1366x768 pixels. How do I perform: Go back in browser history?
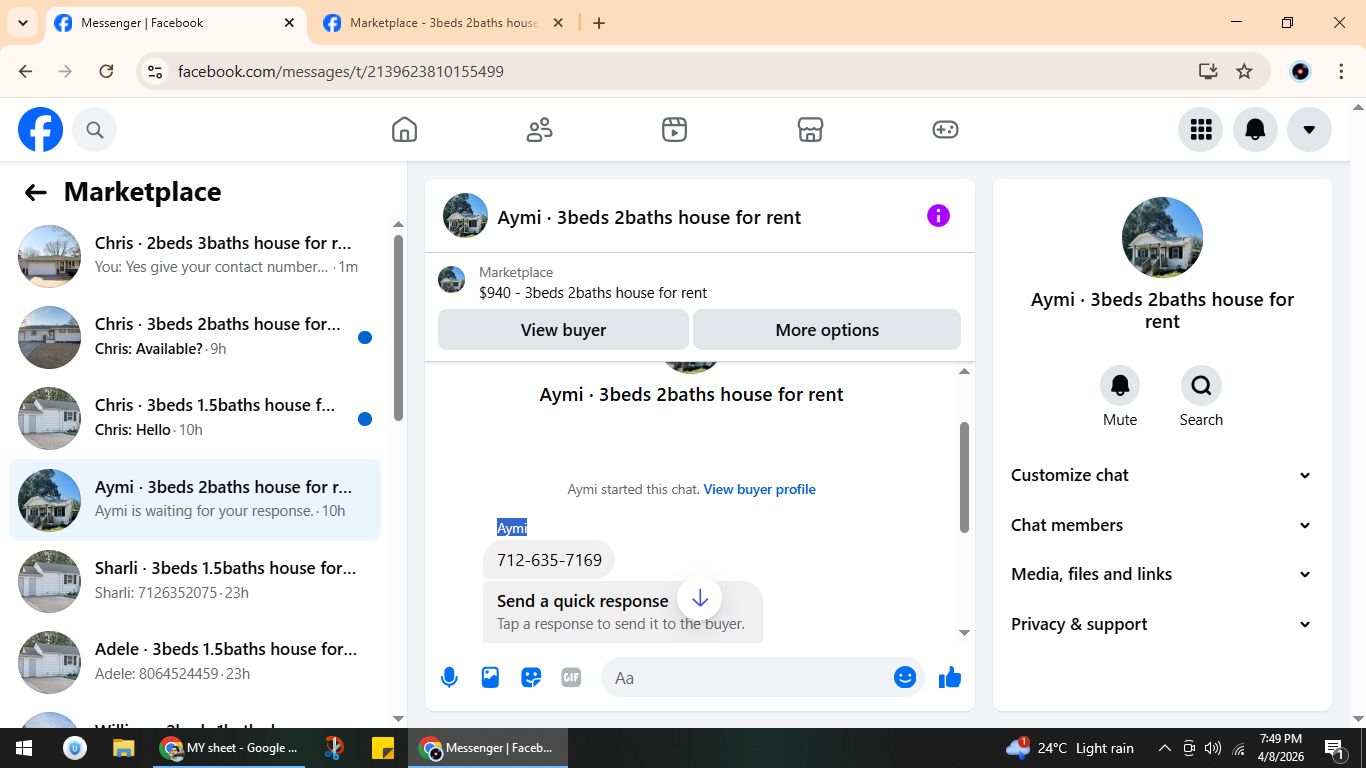click(26, 71)
